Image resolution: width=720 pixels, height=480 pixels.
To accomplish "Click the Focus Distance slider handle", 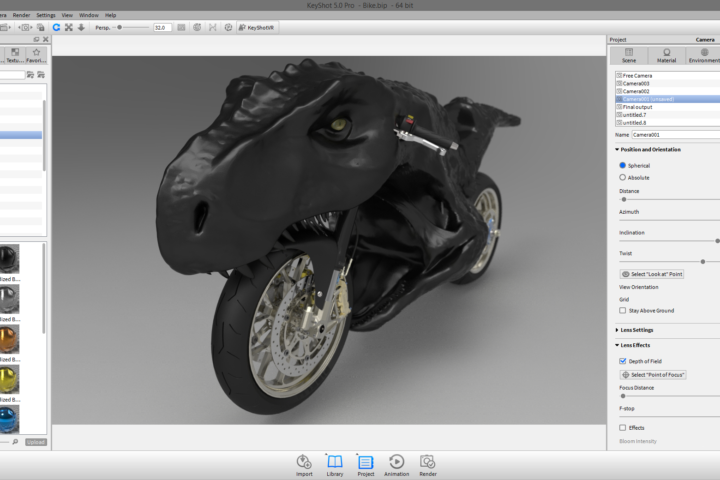I will tap(623, 396).
